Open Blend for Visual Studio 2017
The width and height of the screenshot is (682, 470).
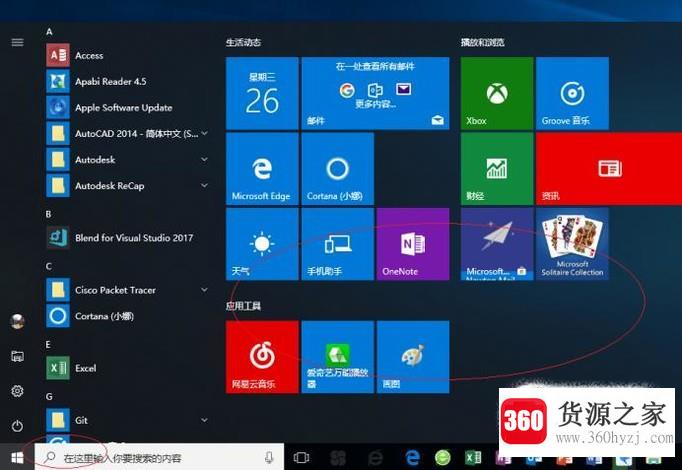pos(126,238)
